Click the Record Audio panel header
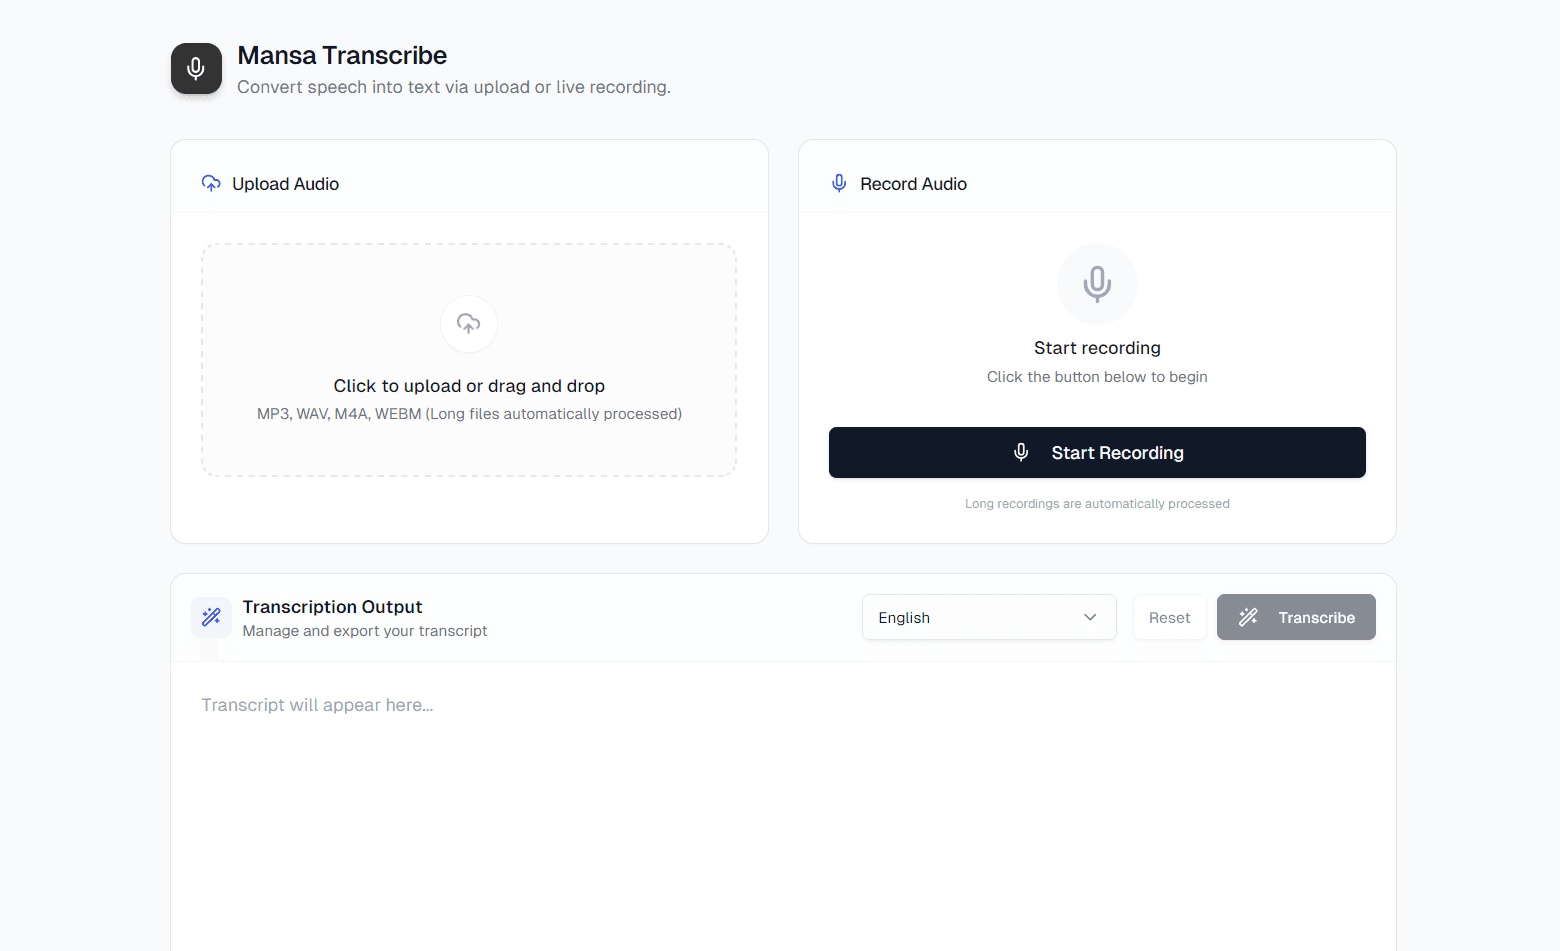Image resolution: width=1560 pixels, height=951 pixels. [913, 183]
